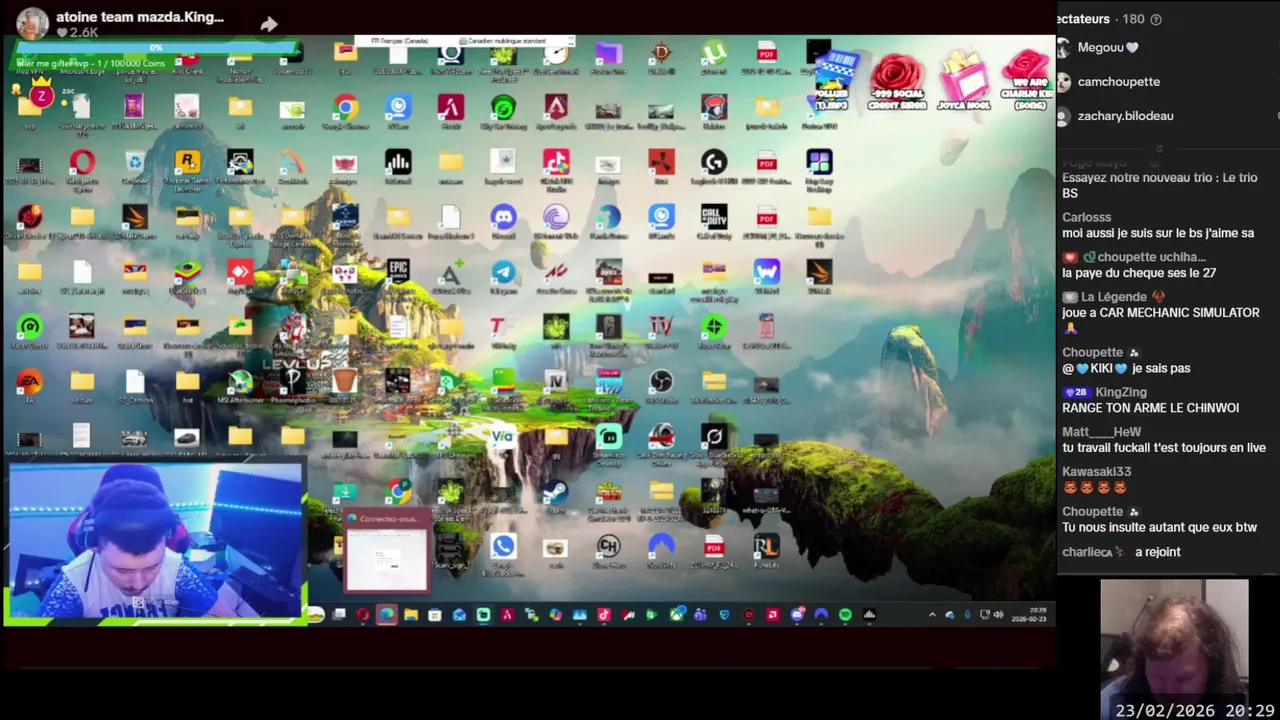The image size is (1280, 720).
Task: Launch Steam from the desktop
Action: (x=556, y=491)
